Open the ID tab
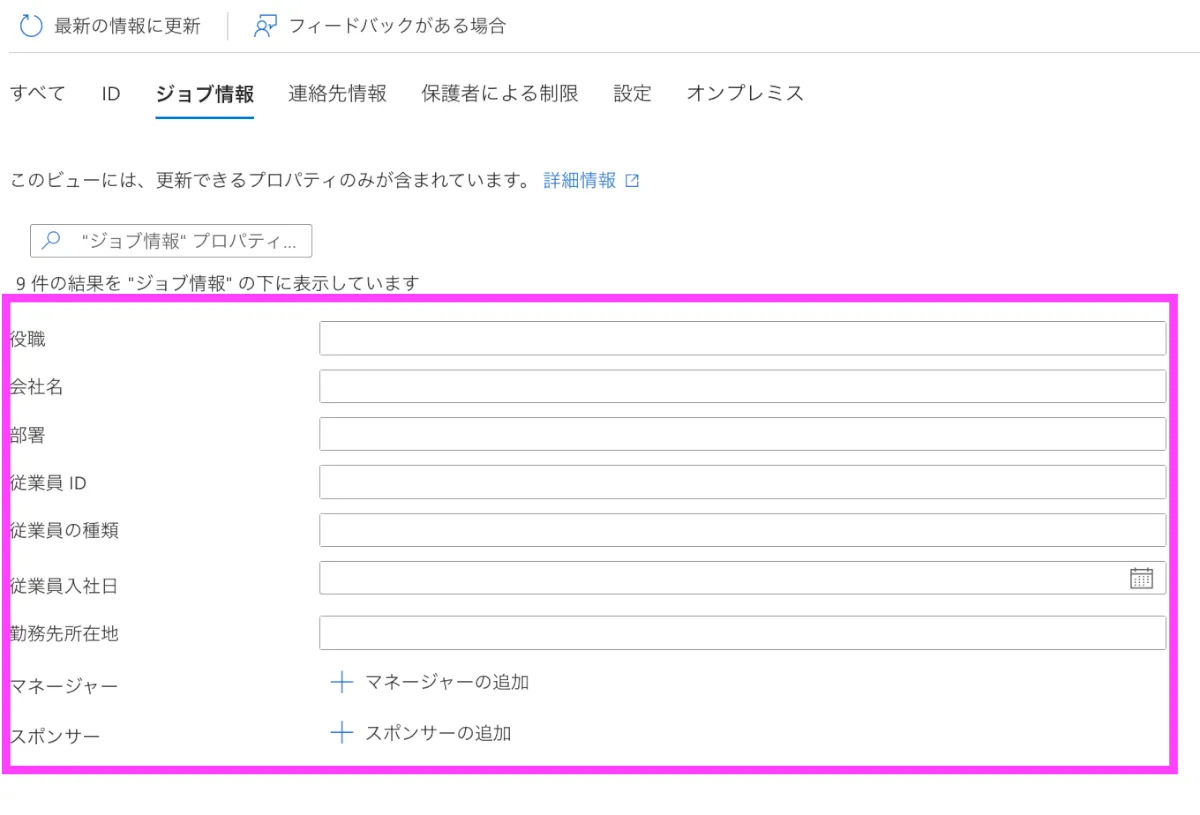 [x=110, y=94]
